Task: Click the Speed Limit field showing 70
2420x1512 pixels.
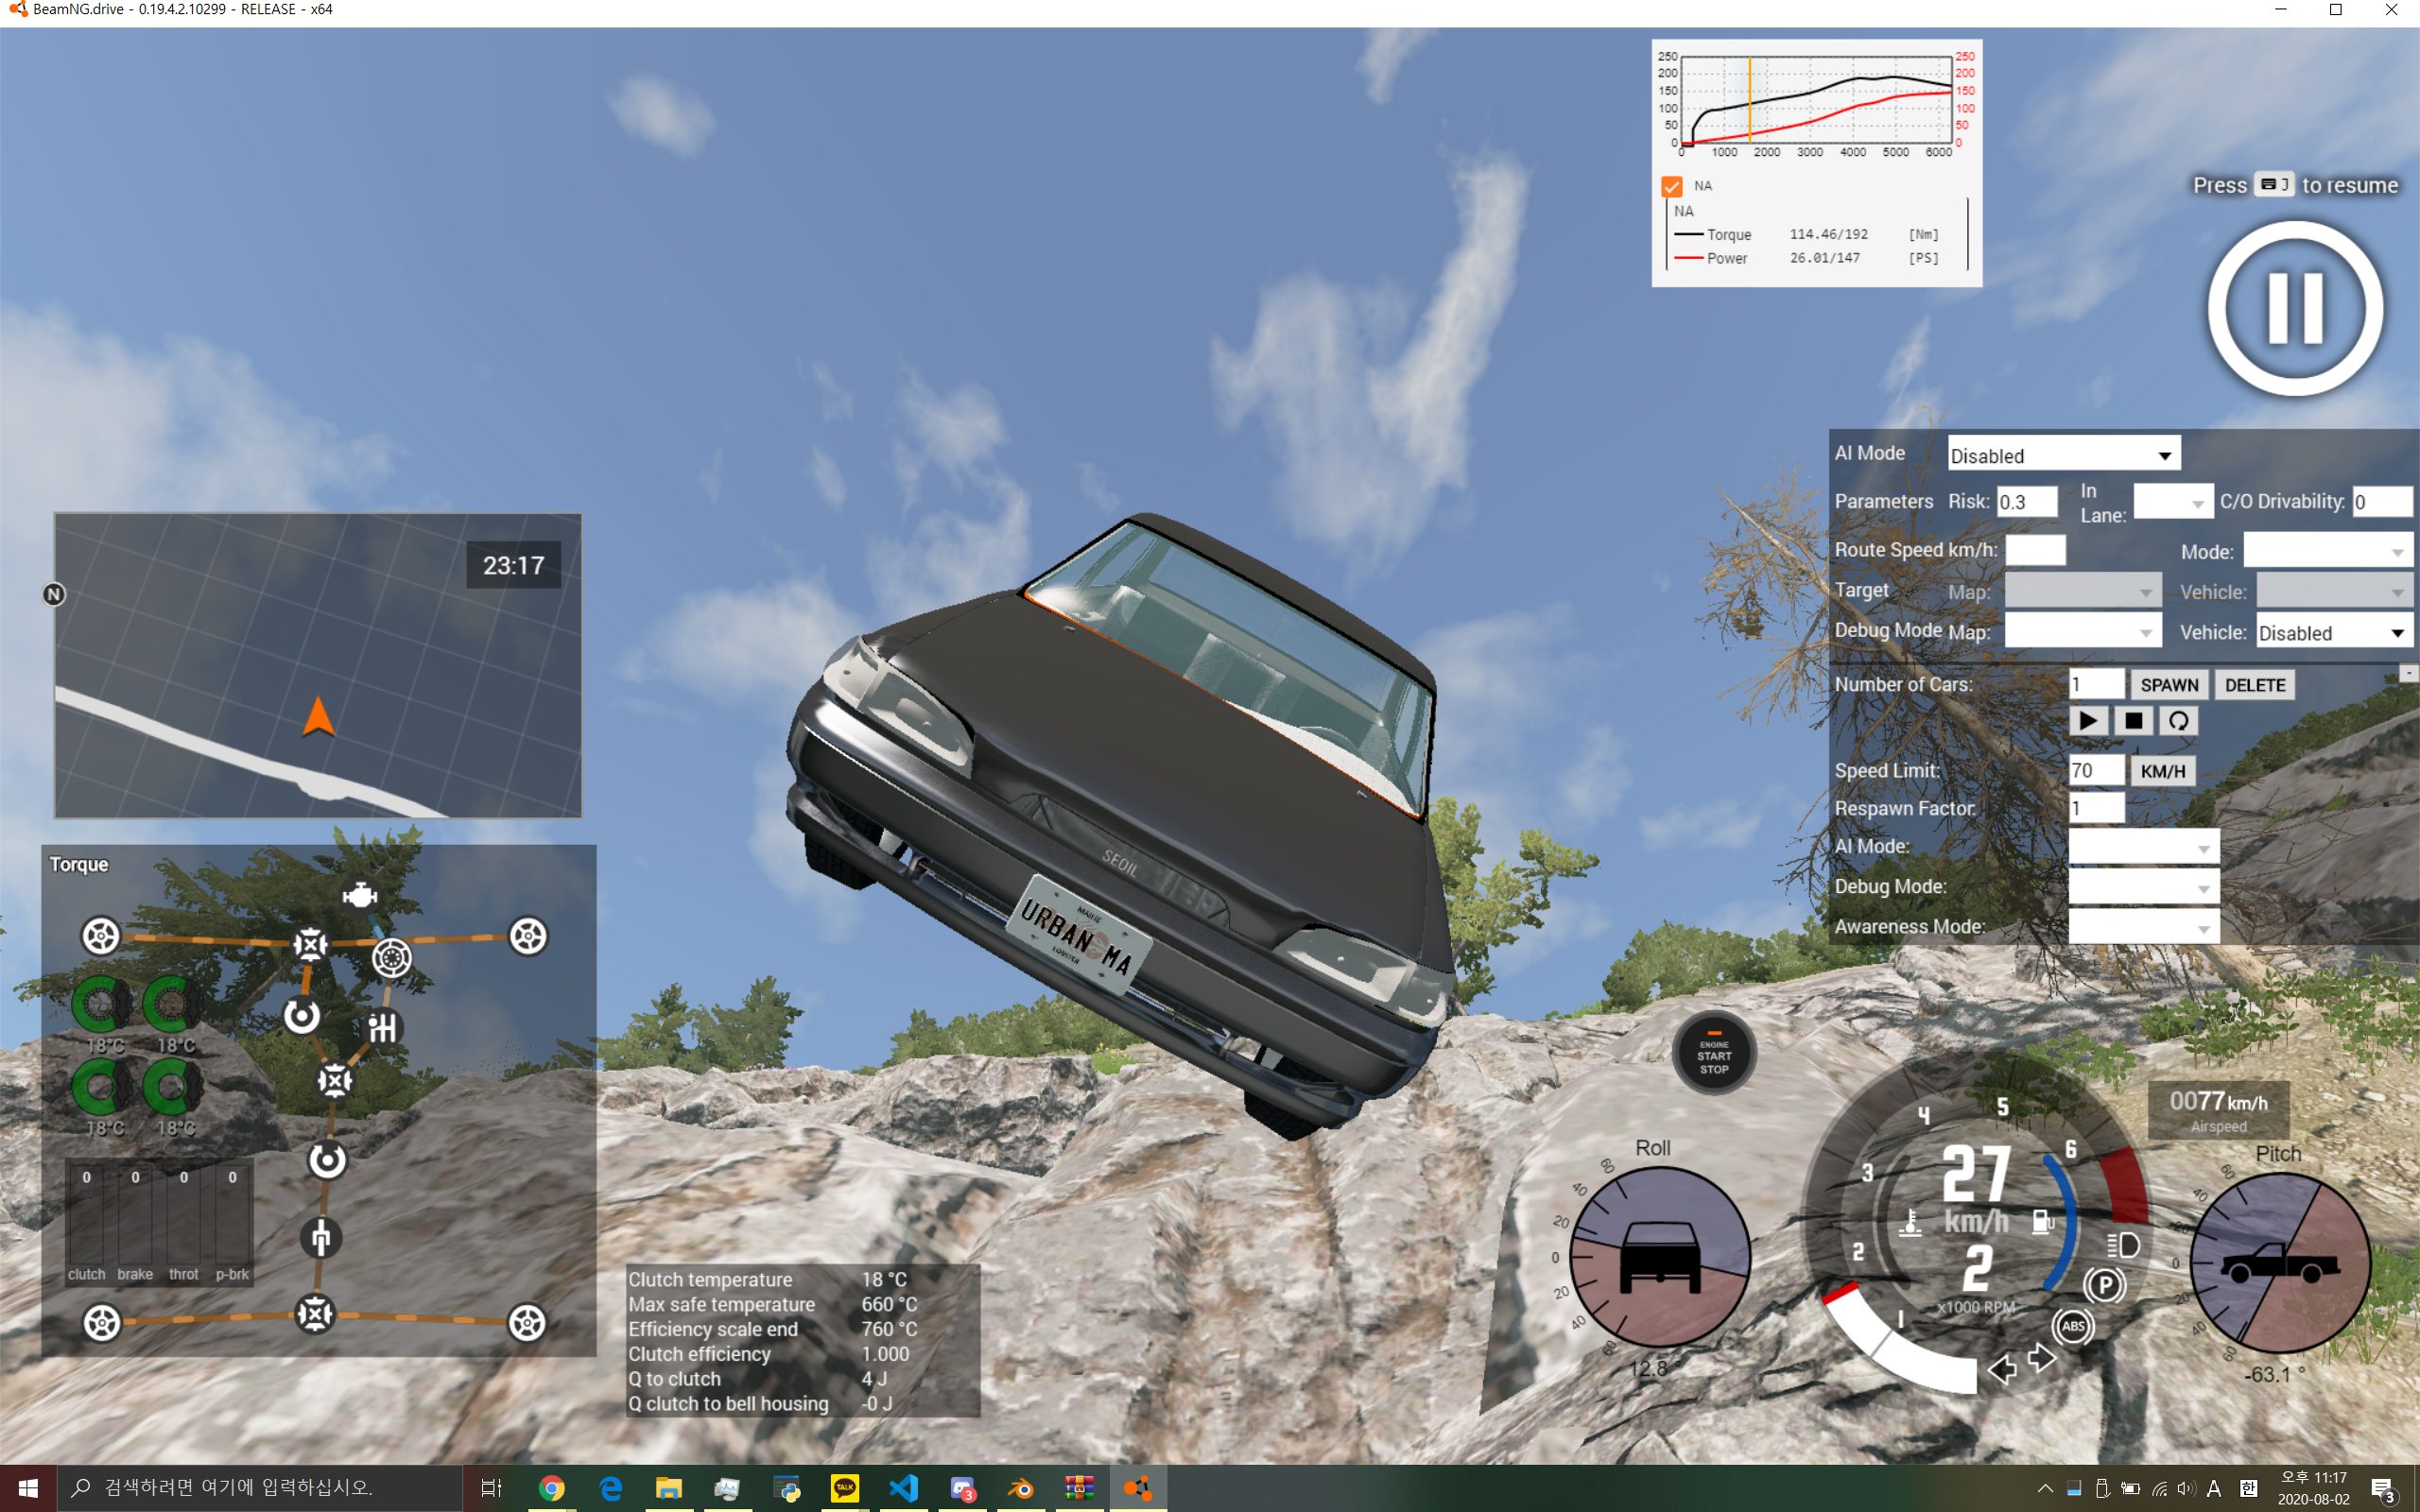Action: tap(2096, 770)
